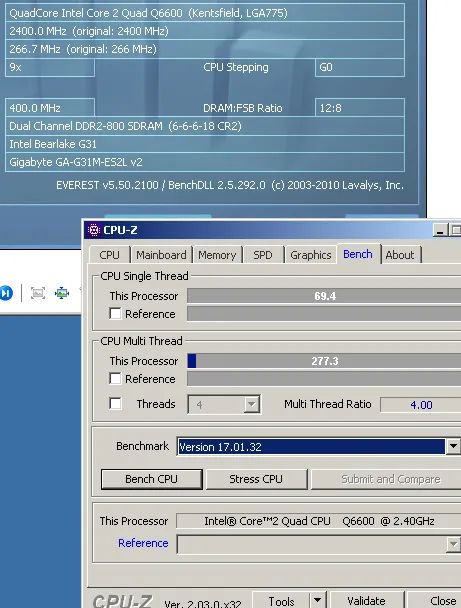Select the Version 17.01.32 benchmark field

pyautogui.click(x=311, y=447)
